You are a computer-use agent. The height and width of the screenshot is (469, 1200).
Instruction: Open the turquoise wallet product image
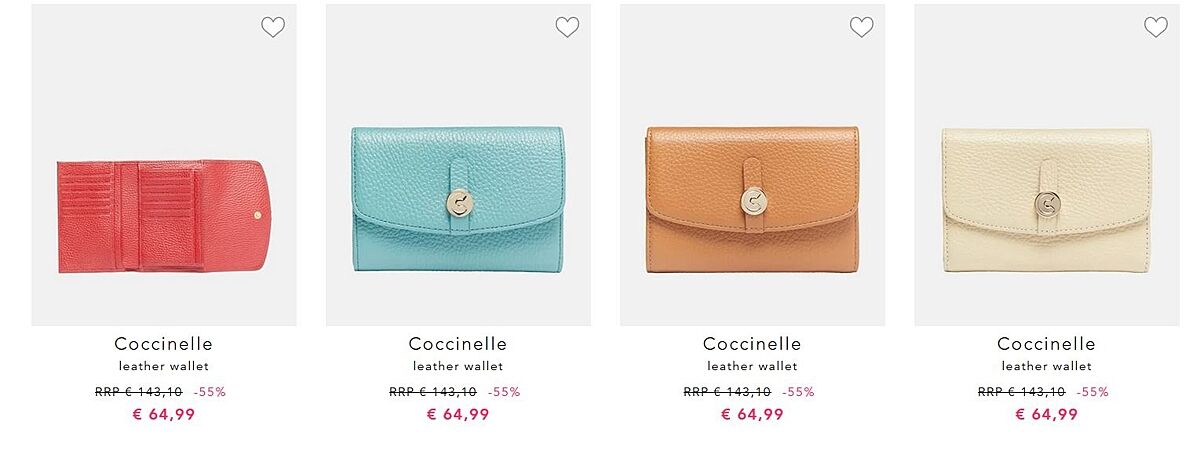coord(458,165)
